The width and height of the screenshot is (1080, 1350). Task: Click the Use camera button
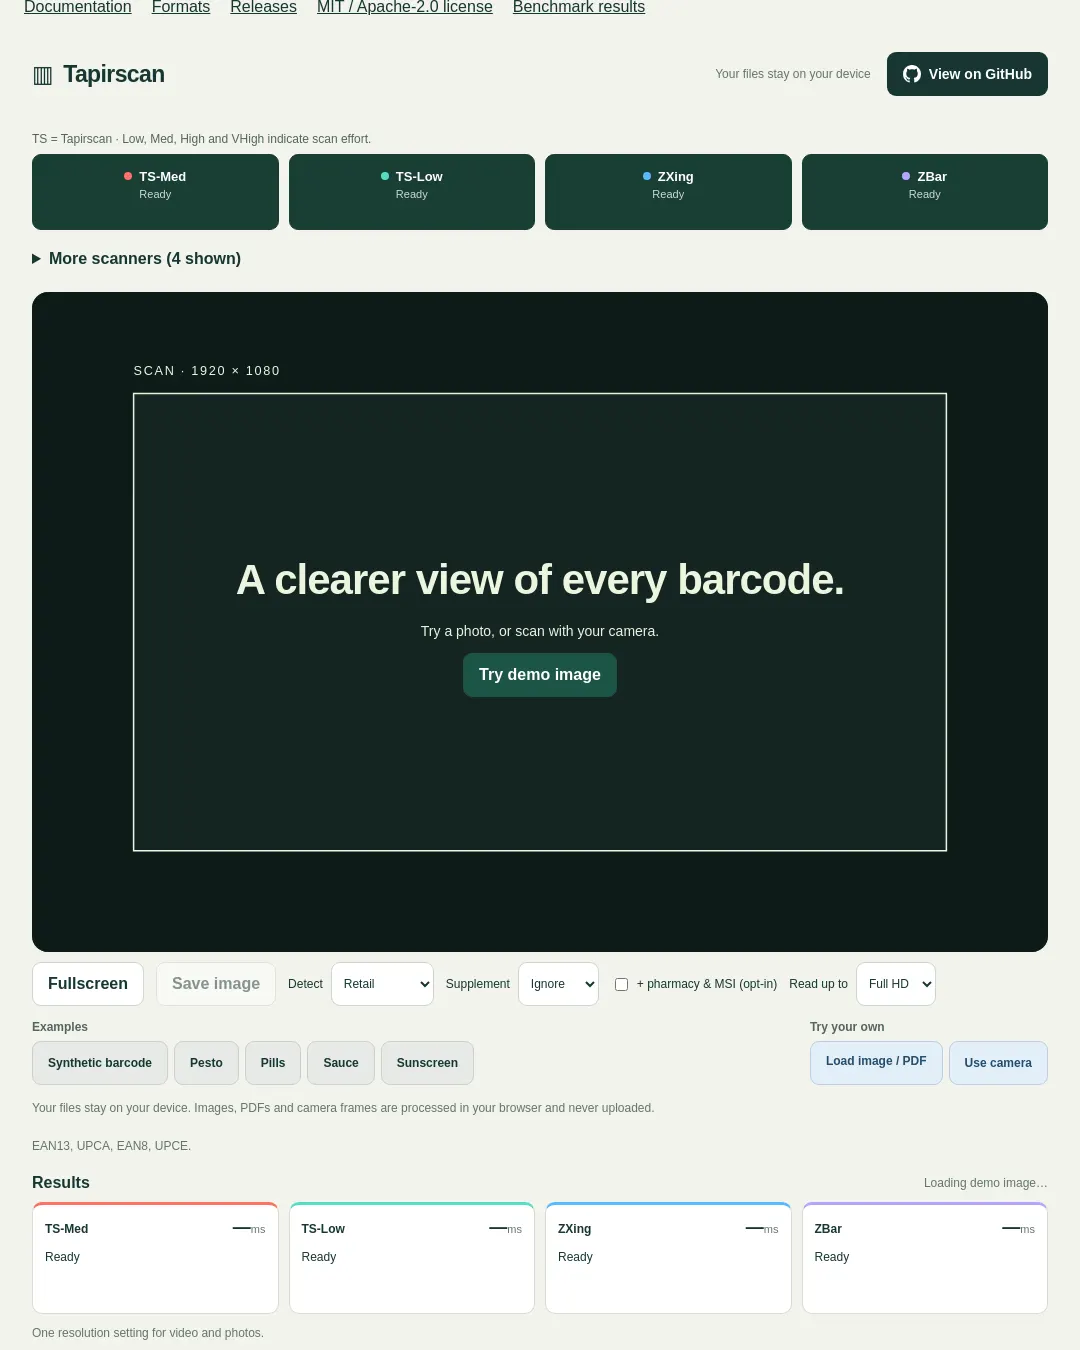[998, 1063]
